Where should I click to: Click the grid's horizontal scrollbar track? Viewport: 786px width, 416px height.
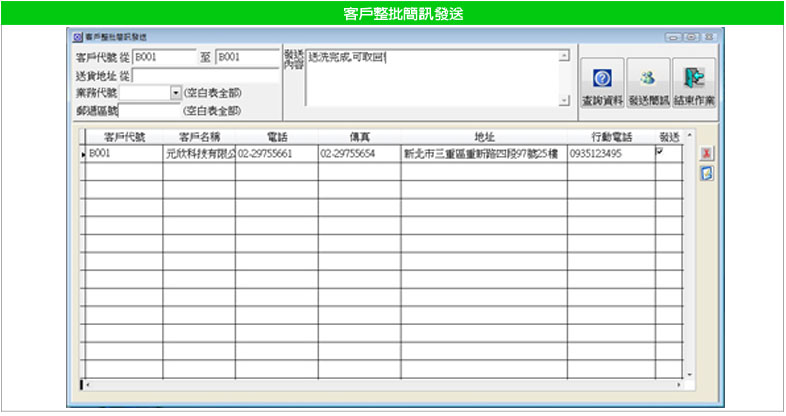point(380,384)
